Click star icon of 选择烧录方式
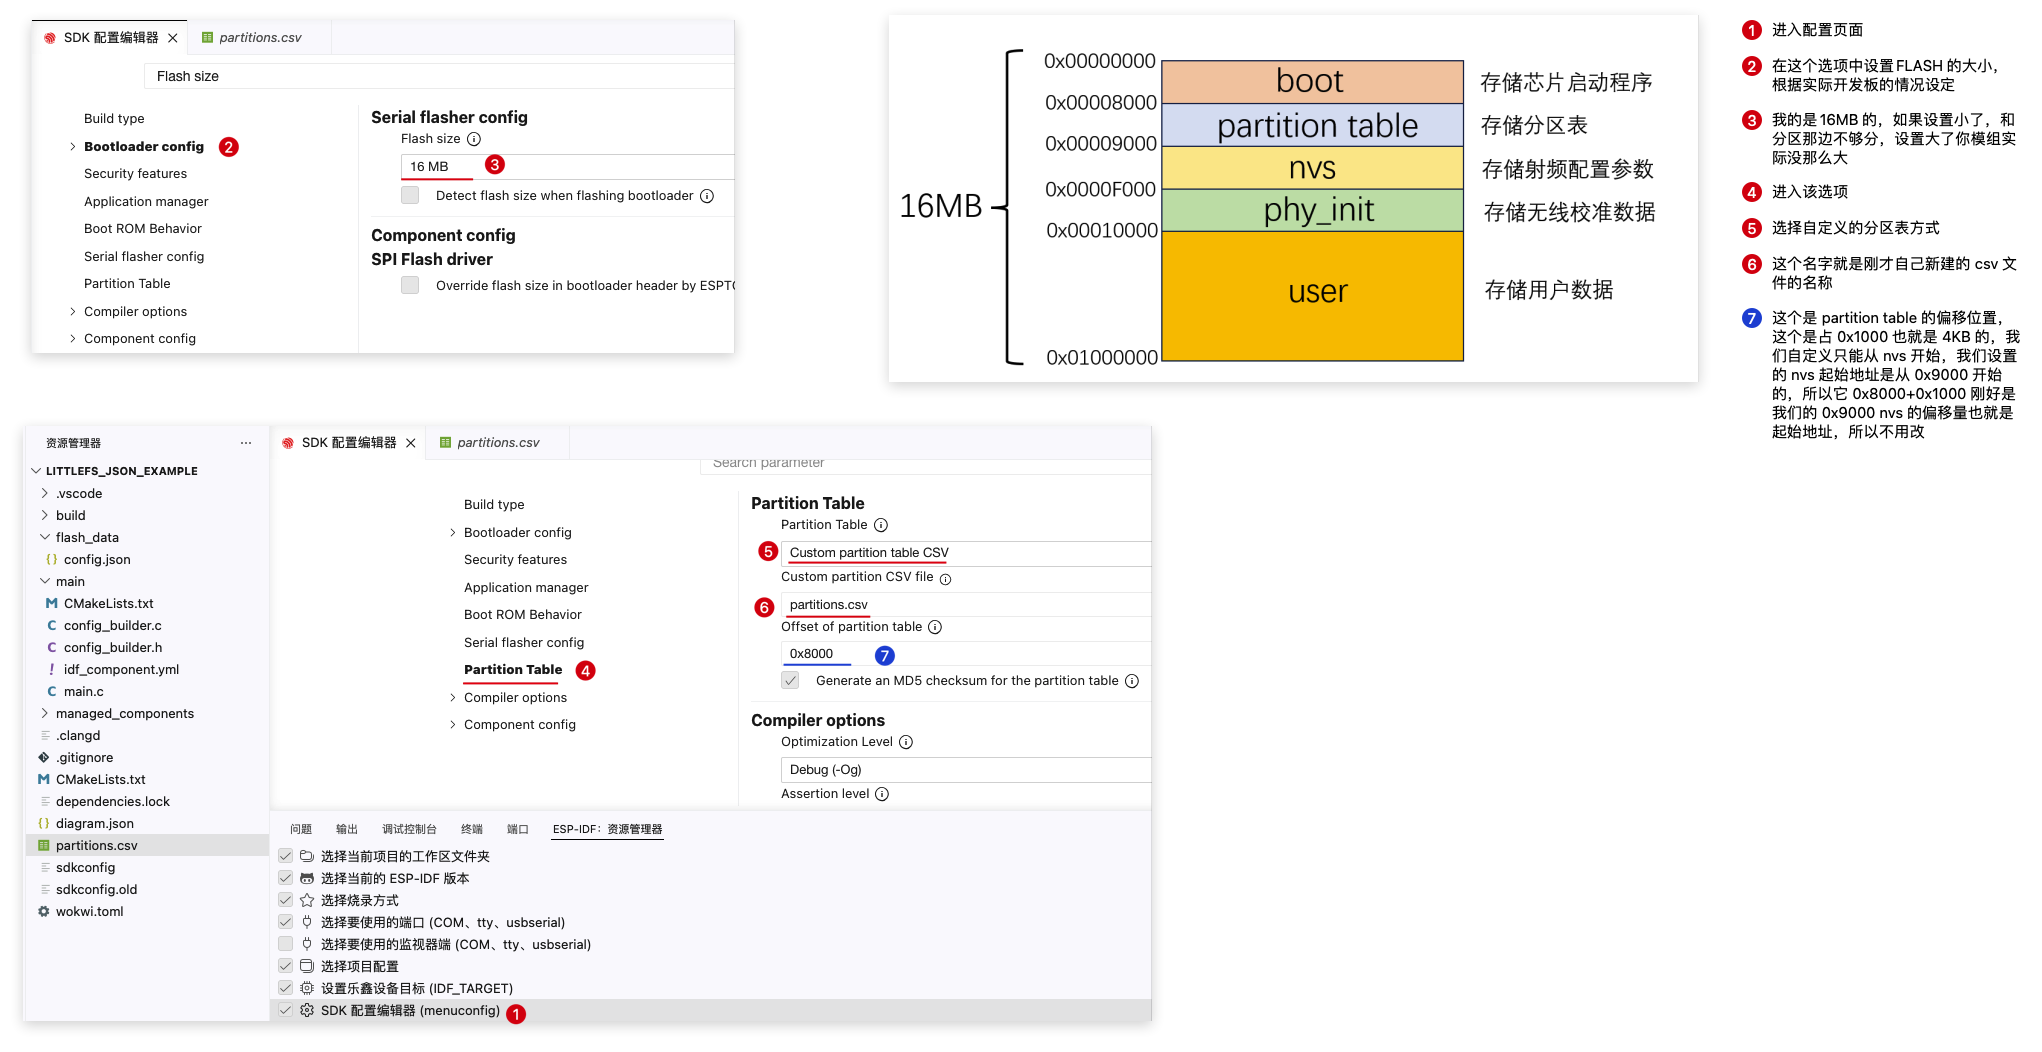Screen dimensions: 2042x1052 307,900
